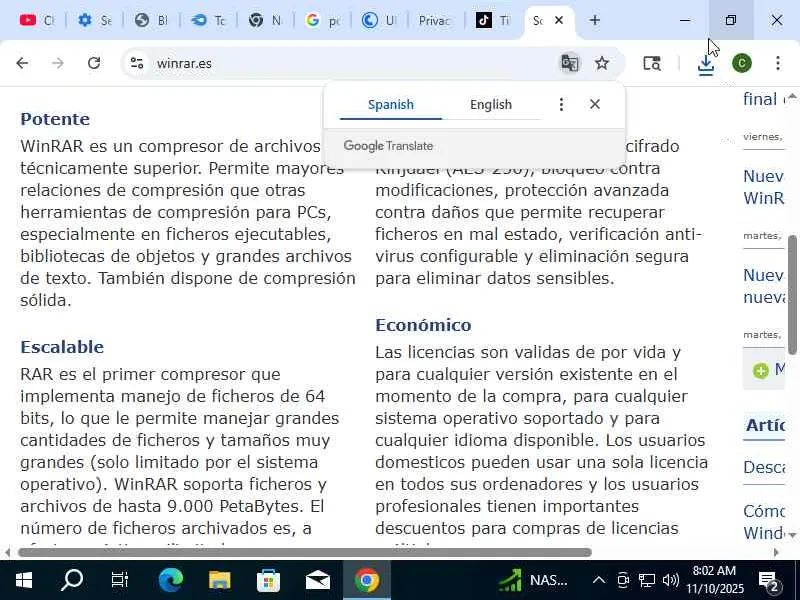Close the Google Translate popup
This screenshot has width=800, height=600.
tap(595, 104)
